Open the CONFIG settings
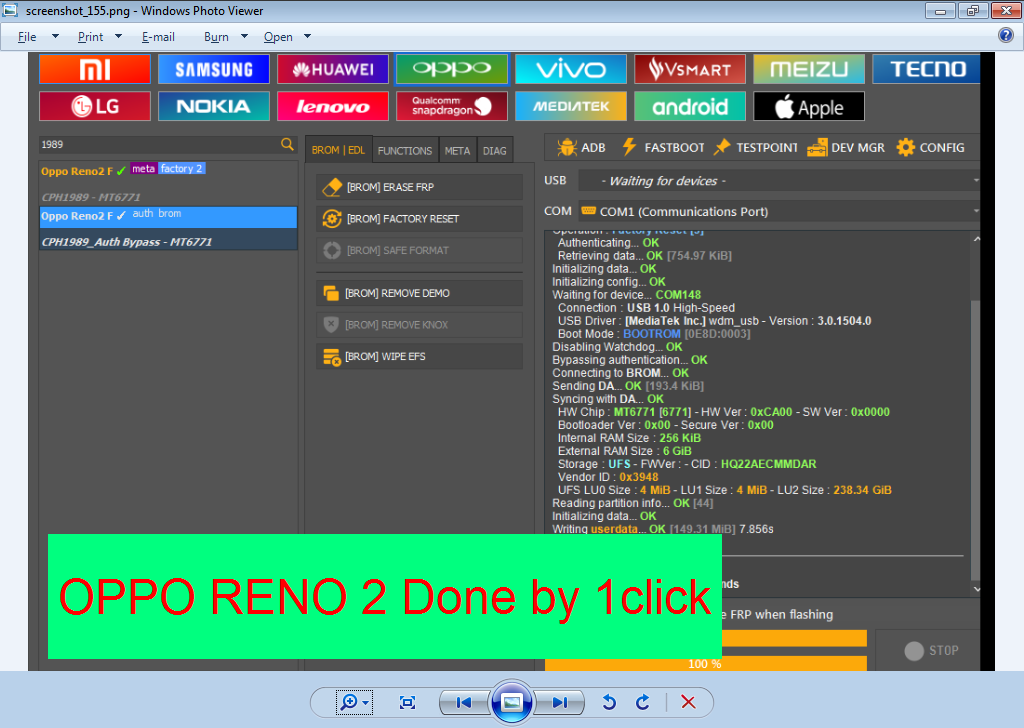Viewport: 1024px width, 728px height. pyautogui.click(x=931, y=148)
